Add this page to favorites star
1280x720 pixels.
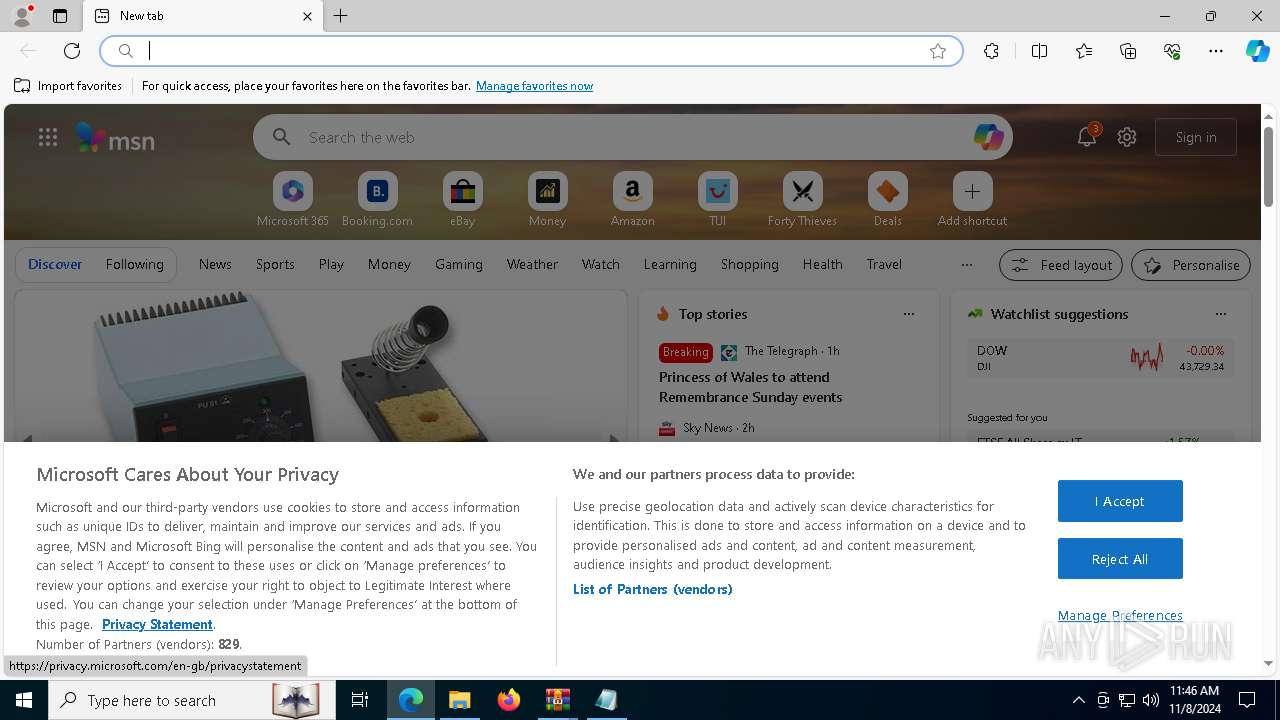tap(938, 51)
